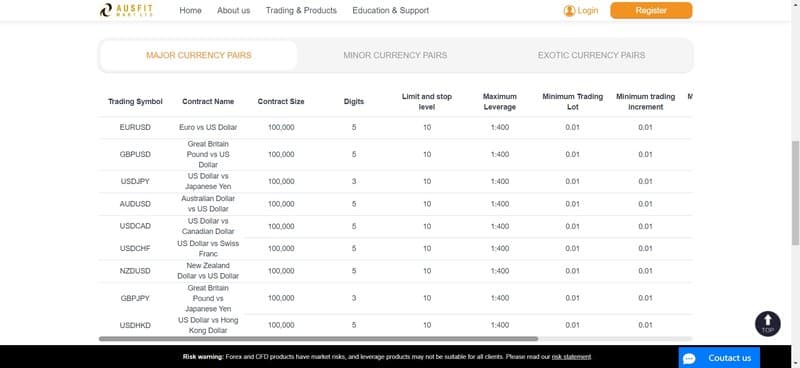
Task: Click the Maximum Leverage column header
Action: pyautogui.click(x=499, y=102)
